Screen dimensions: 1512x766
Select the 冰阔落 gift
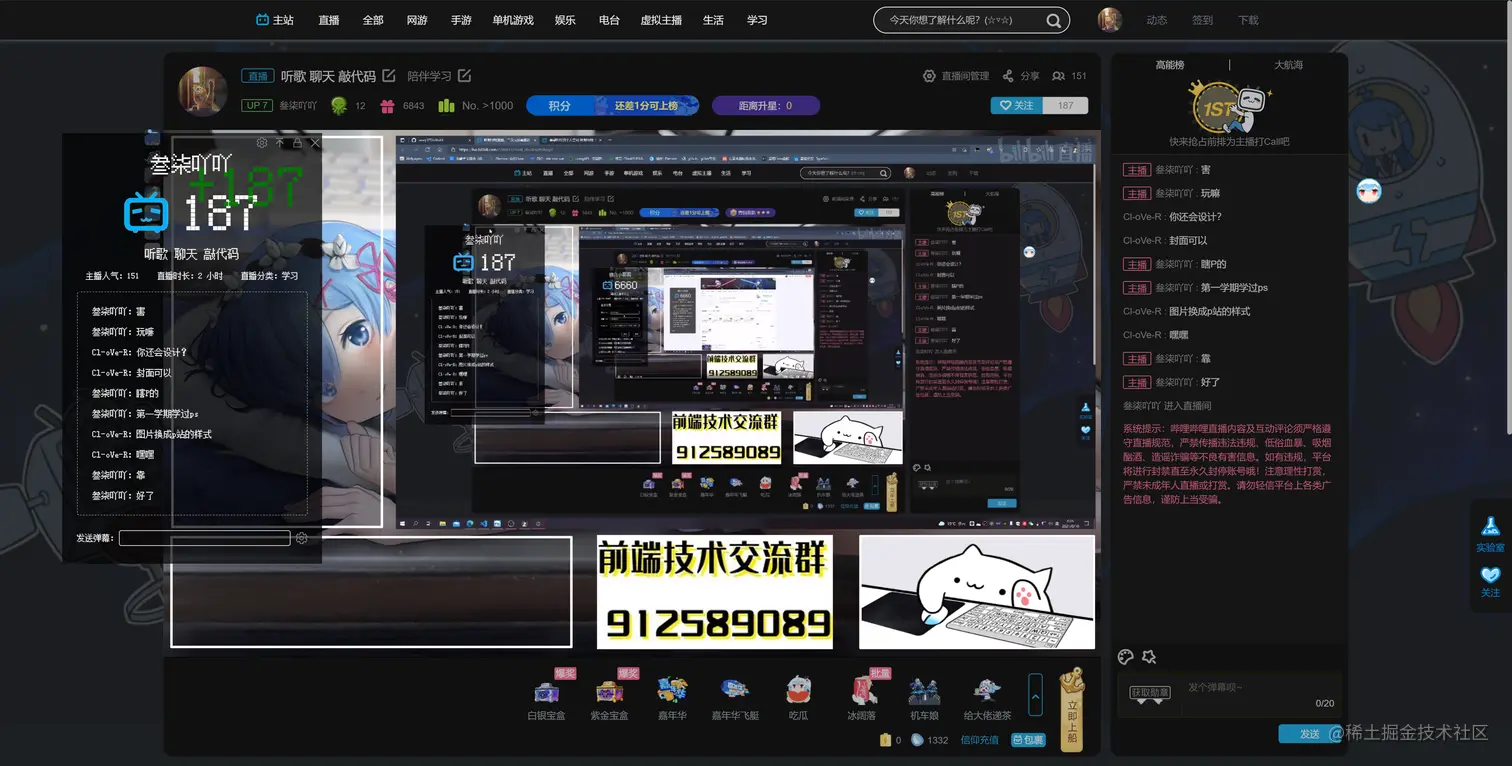point(861,697)
